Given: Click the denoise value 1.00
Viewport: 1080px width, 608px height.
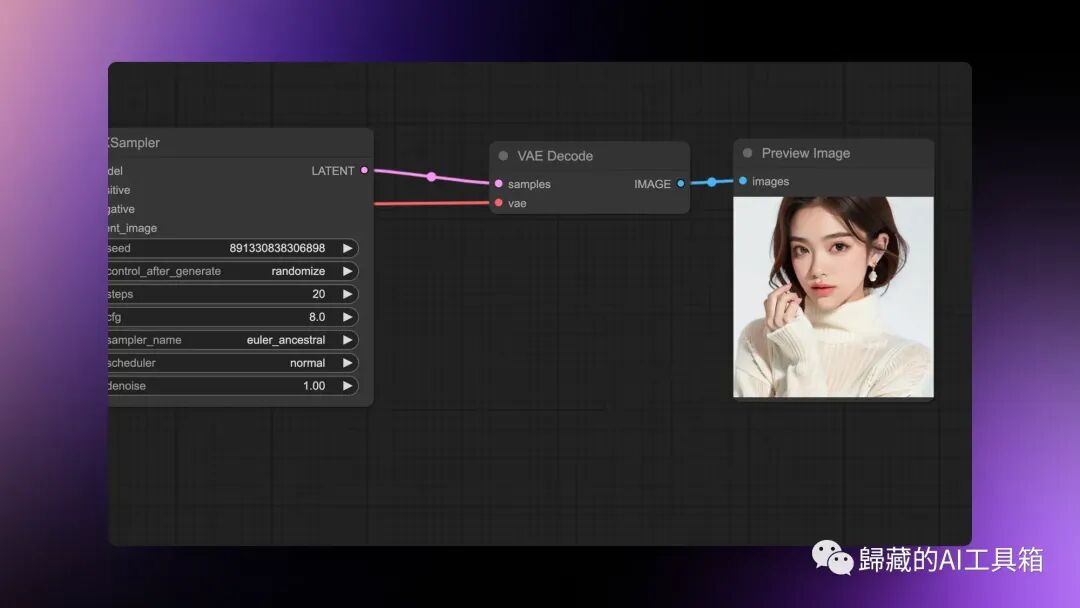Looking at the screenshot, I should 314,386.
